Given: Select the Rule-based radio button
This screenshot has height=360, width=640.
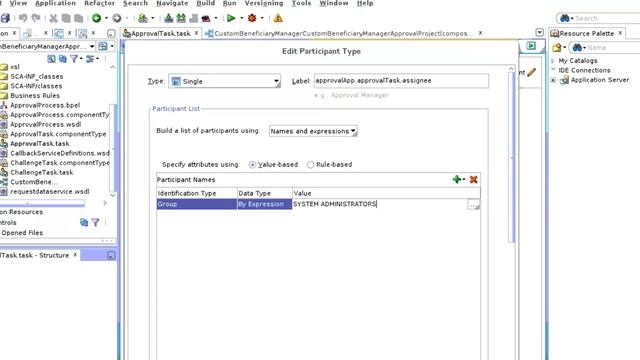Looking at the screenshot, I should pos(310,164).
